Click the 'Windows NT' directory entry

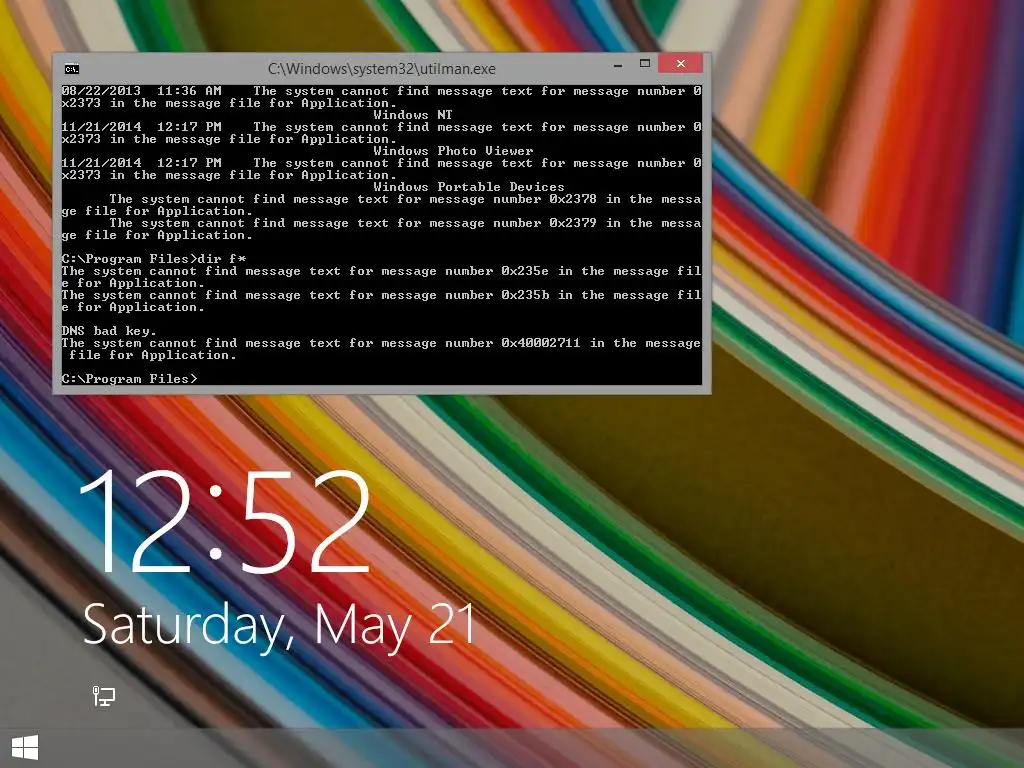click(413, 115)
